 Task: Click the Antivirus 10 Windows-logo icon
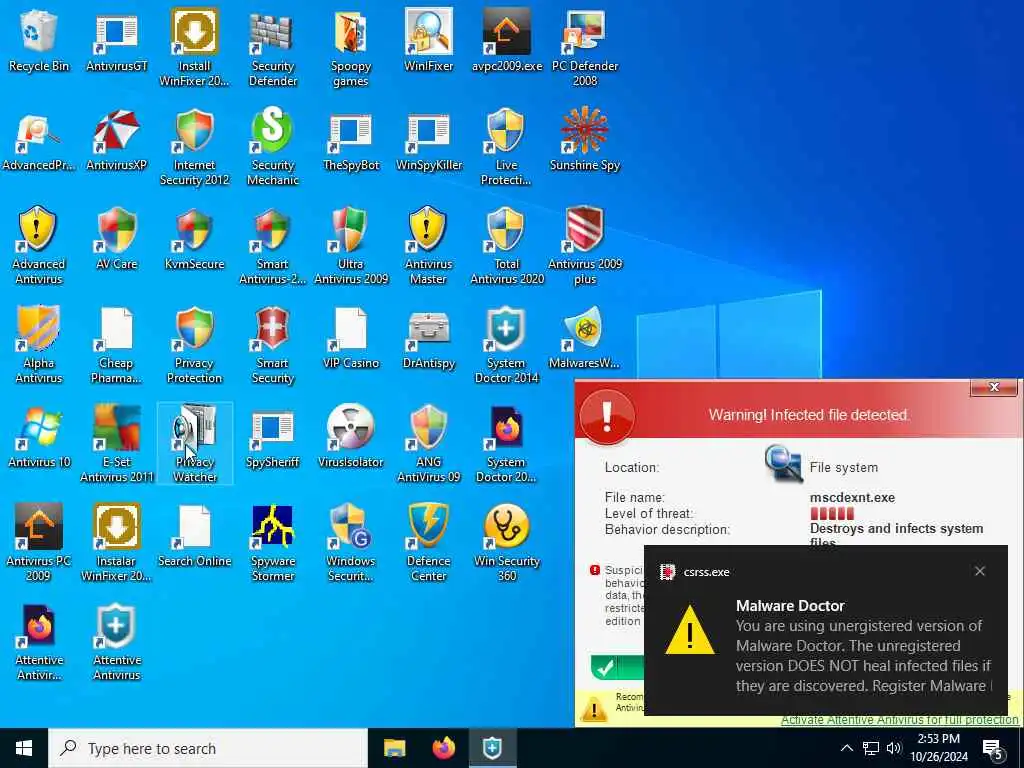(39, 438)
